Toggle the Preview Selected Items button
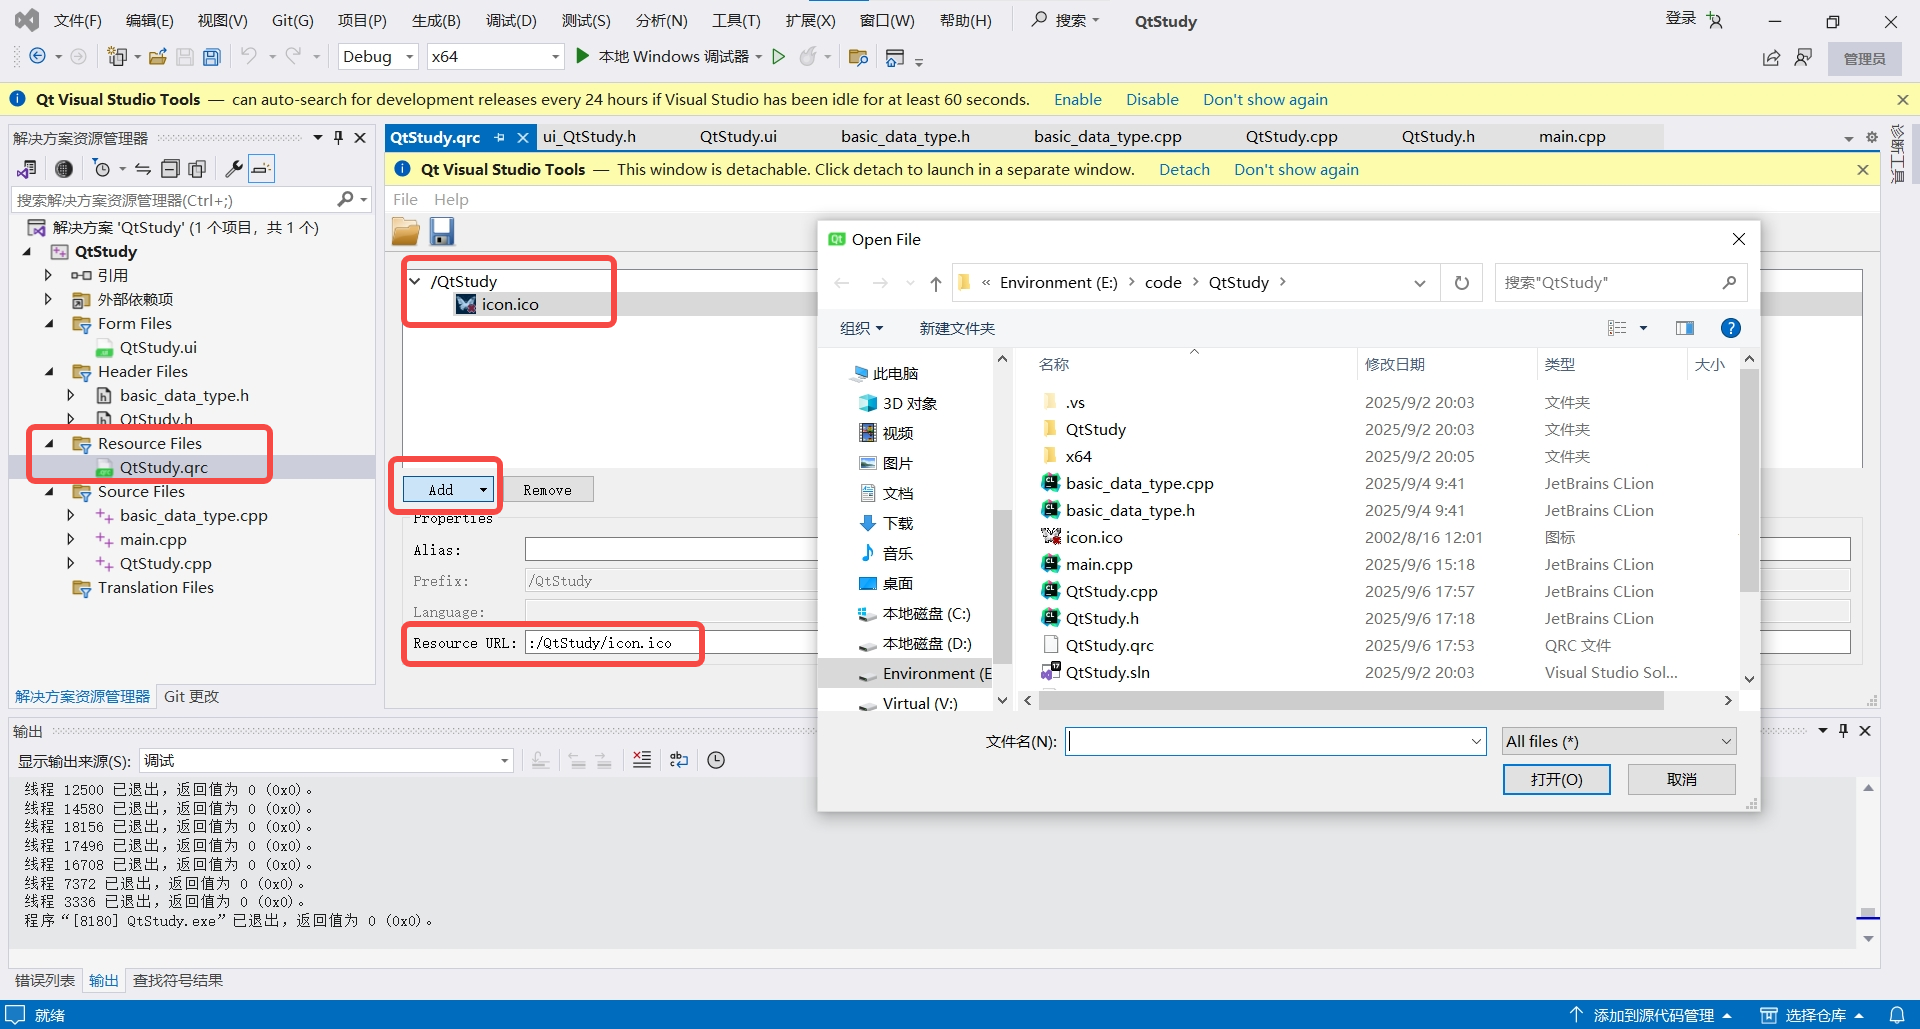The height and width of the screenshot is (1029, 1920). tap(261, 169)
